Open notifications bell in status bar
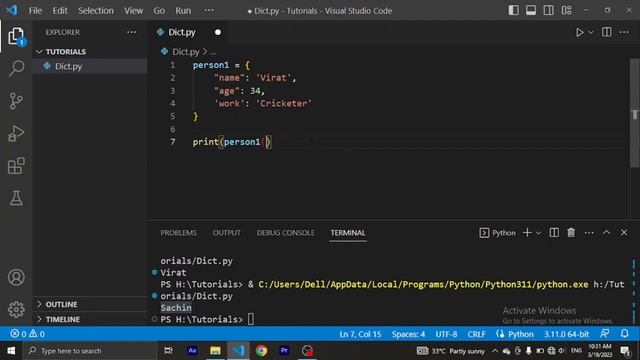Screen dimensions: 640x360 pos(624,333)
